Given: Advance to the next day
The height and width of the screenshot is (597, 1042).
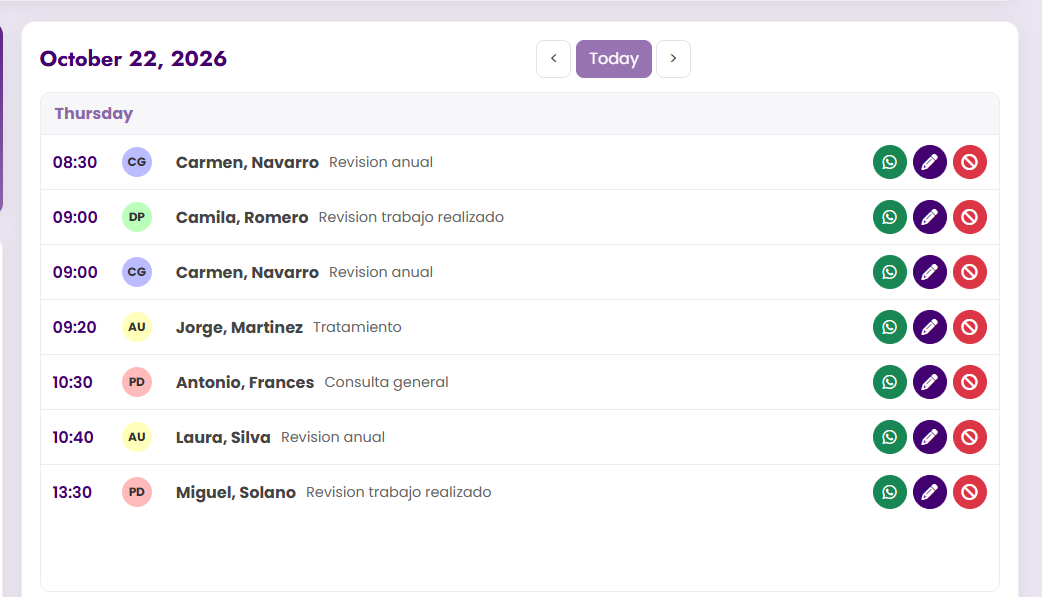Looking at the screenshot, I should (x=673, y=59).
